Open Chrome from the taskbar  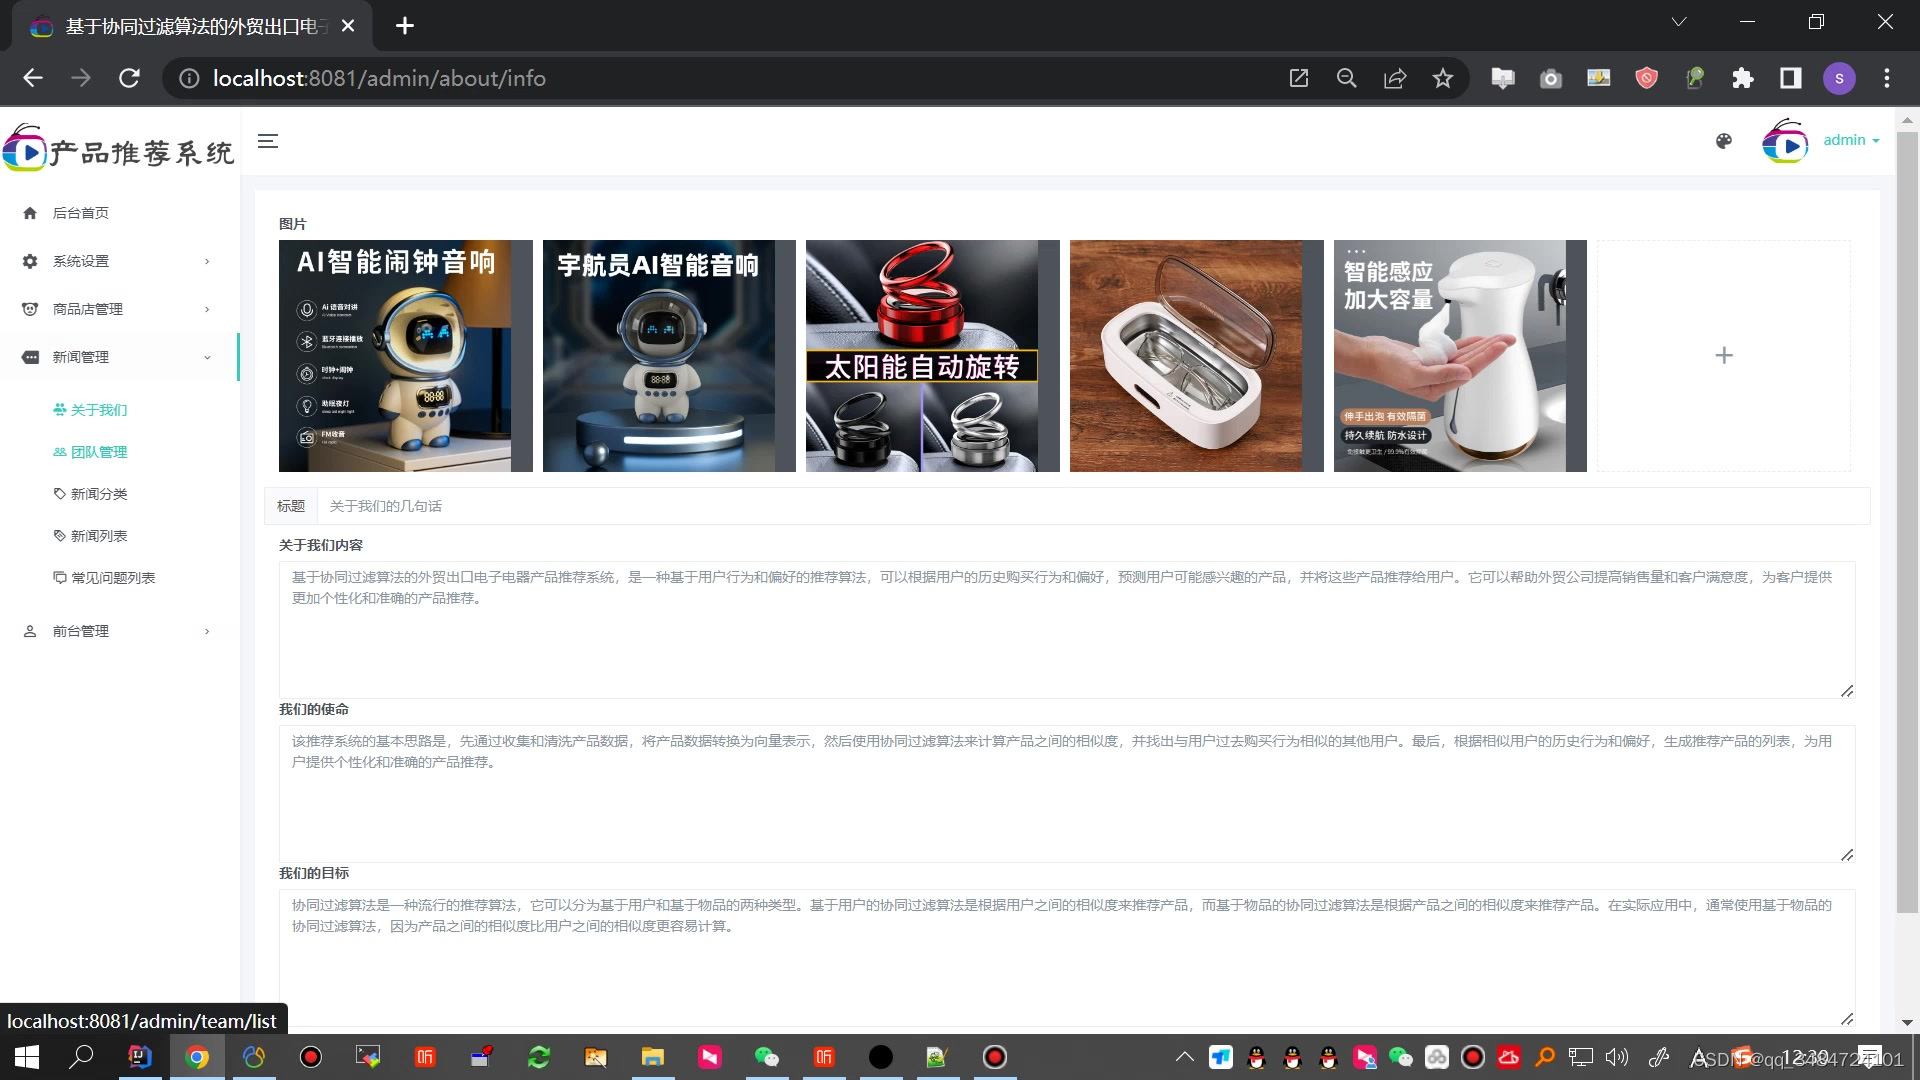click(x=197, y=1057)
